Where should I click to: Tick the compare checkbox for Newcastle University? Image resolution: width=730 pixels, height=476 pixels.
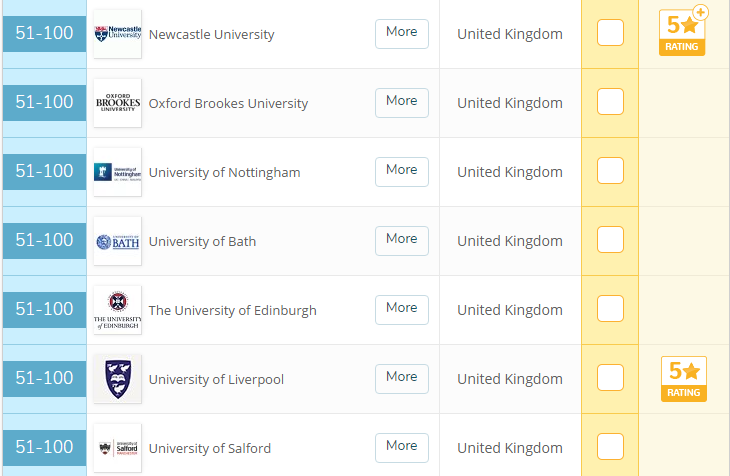click(610, 33)
